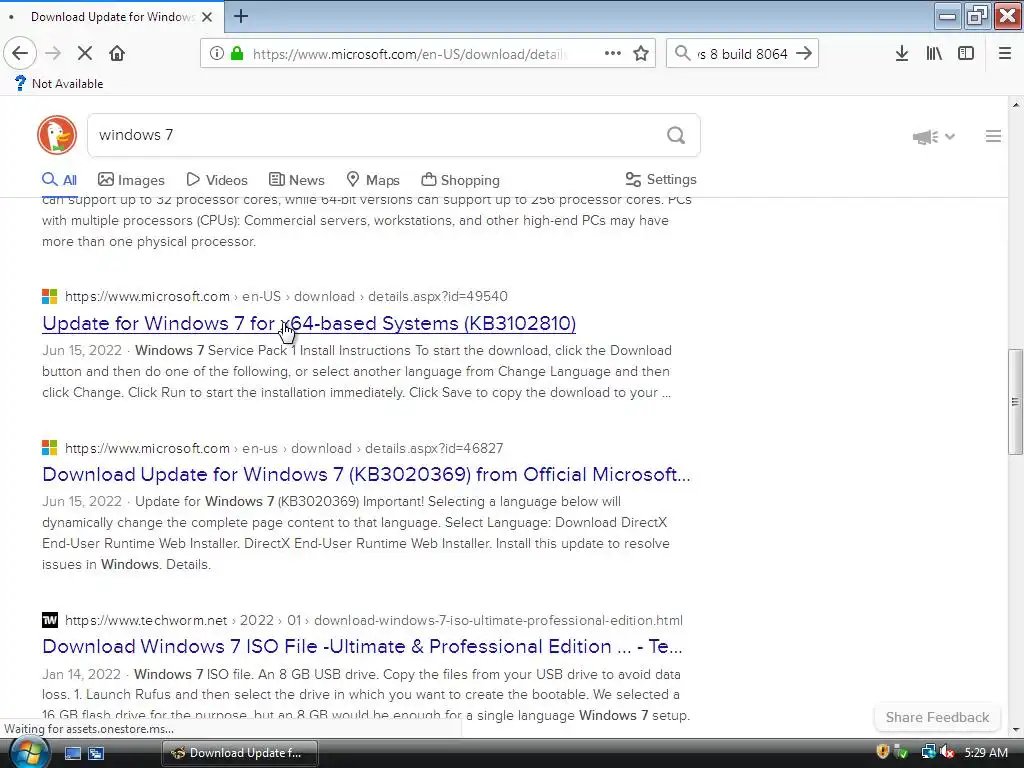The height and width of the screenshot is (768, 1024).
Task: Bookmark this page with the star icon
Action: 641,54
